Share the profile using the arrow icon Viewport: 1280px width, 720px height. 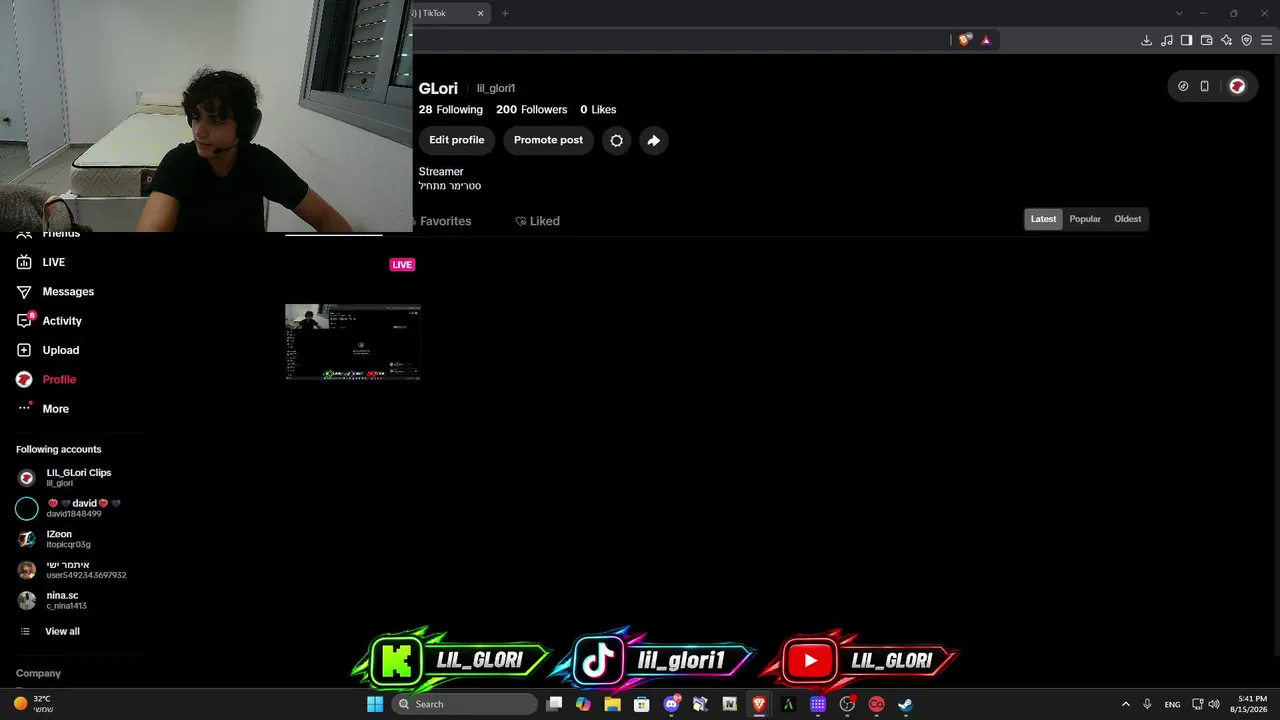(x=653, y=140)
